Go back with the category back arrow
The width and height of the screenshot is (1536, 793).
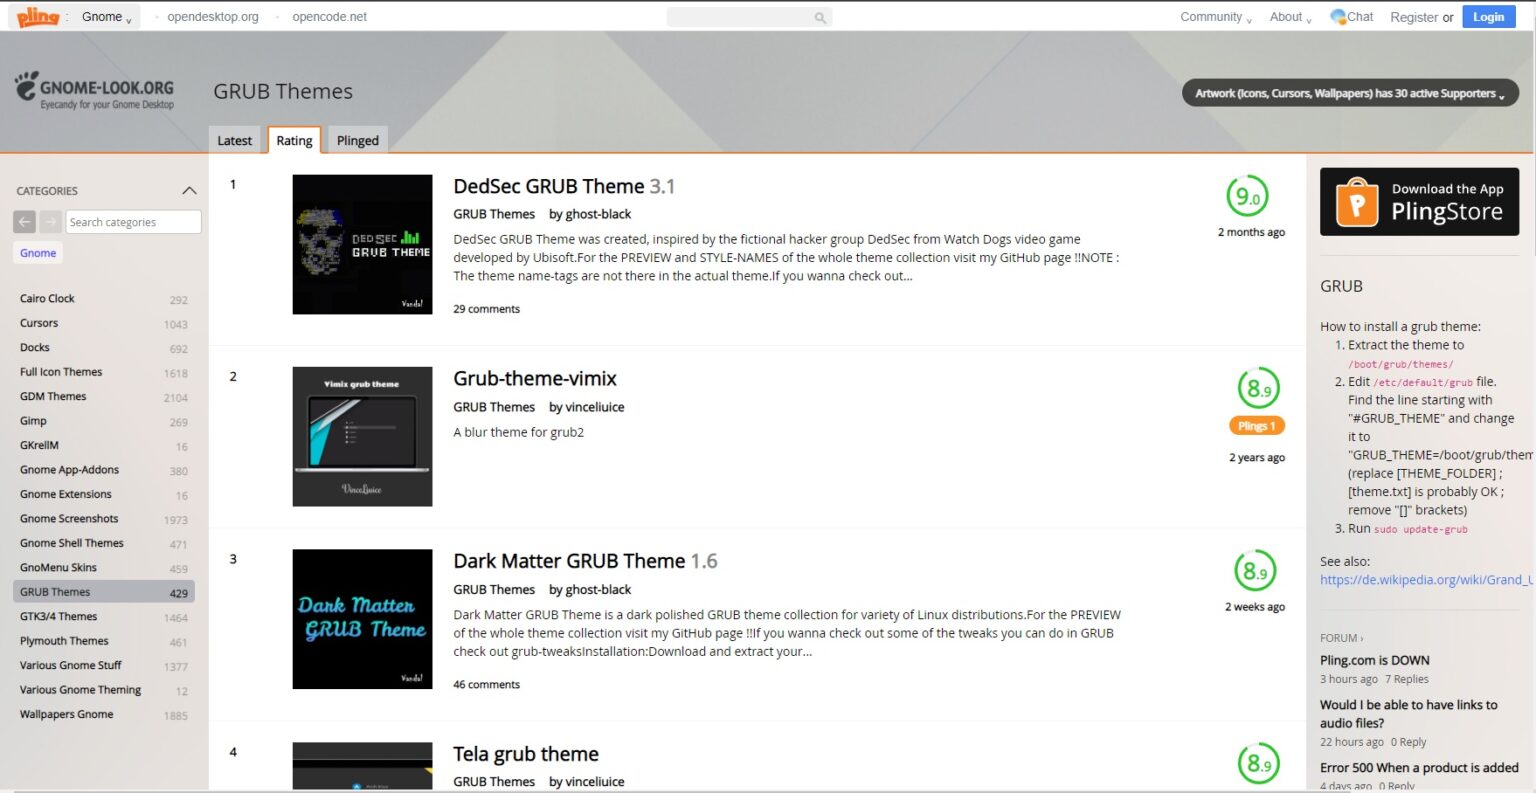25,222
